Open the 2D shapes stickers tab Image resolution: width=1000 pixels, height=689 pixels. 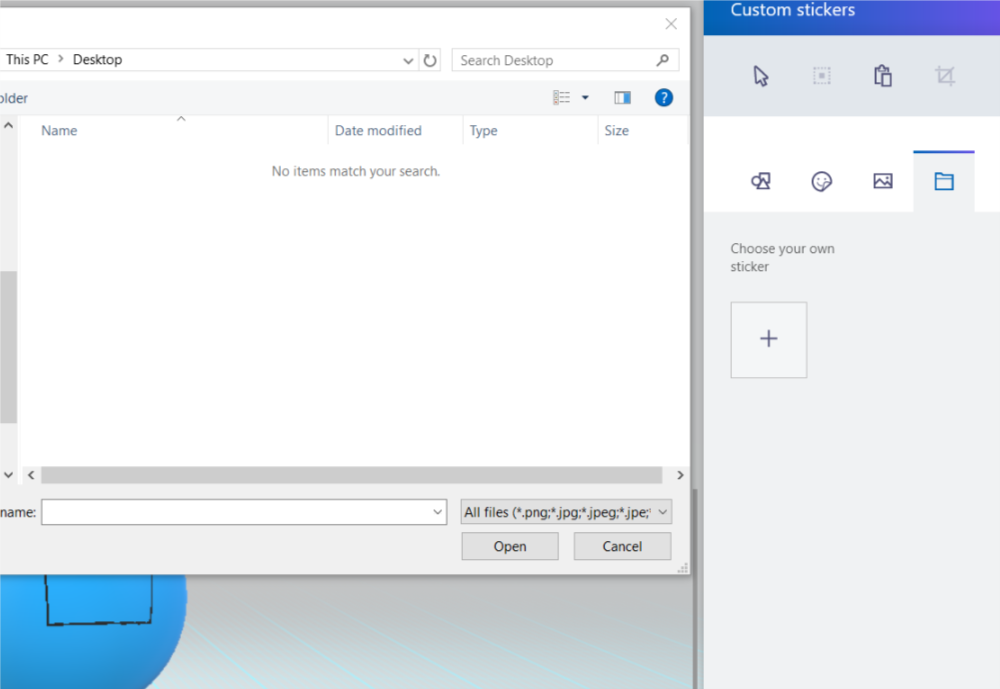click(x=761, y=181)
